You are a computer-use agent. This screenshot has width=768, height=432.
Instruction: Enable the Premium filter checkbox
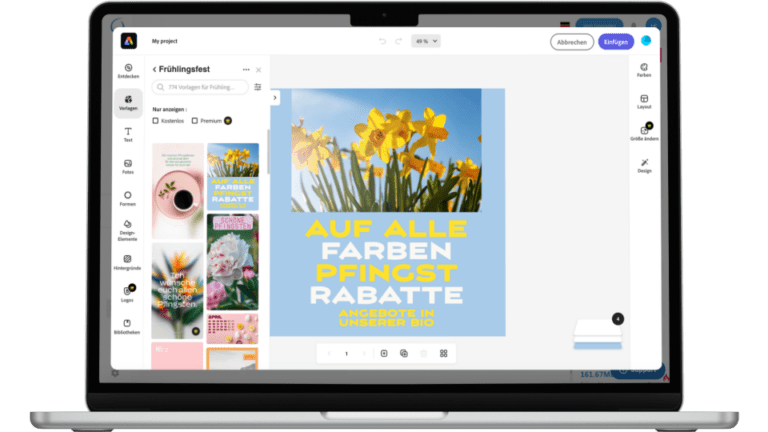[194, 120]
